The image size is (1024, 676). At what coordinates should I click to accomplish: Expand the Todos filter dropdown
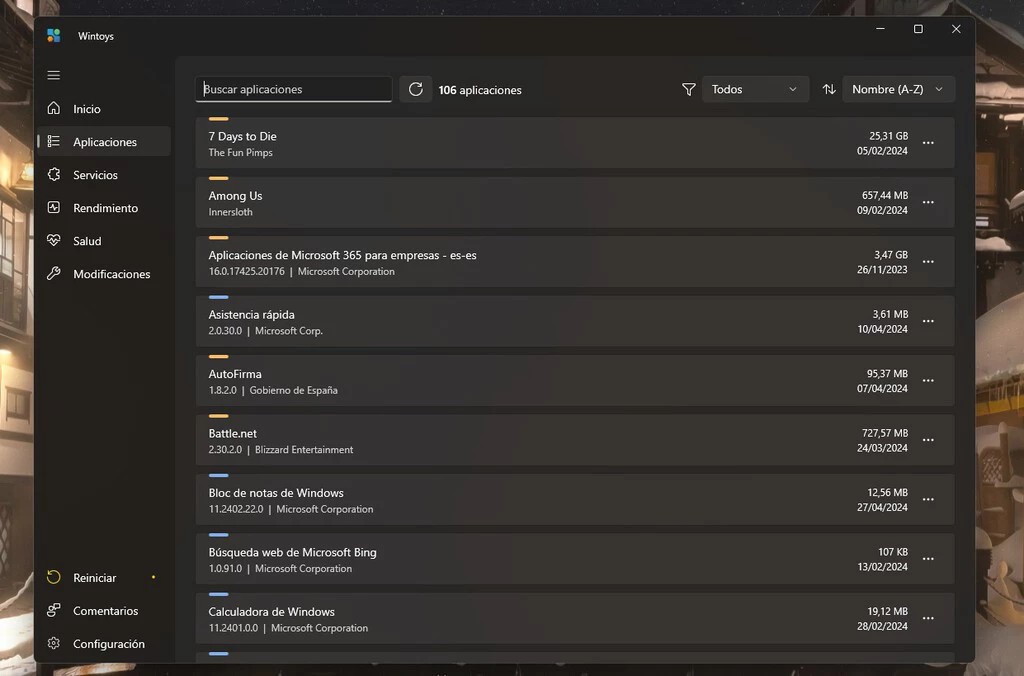click(x=755, y=89)
